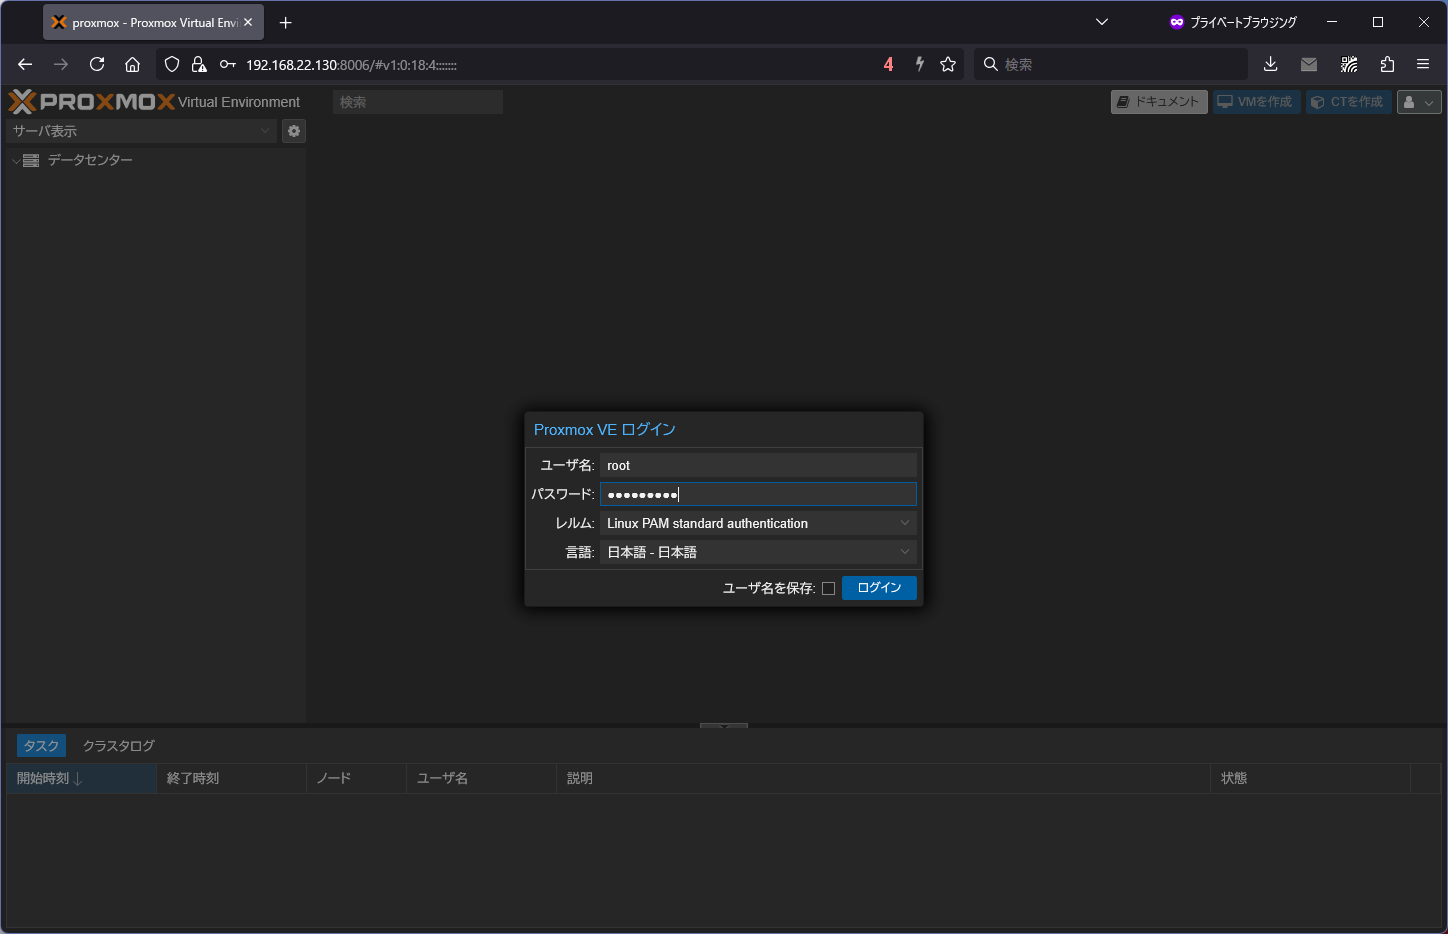Viewport: 1448px width, 934px height.
Task: Open the browser downloads panel
Action: (x=1271, y=64)
